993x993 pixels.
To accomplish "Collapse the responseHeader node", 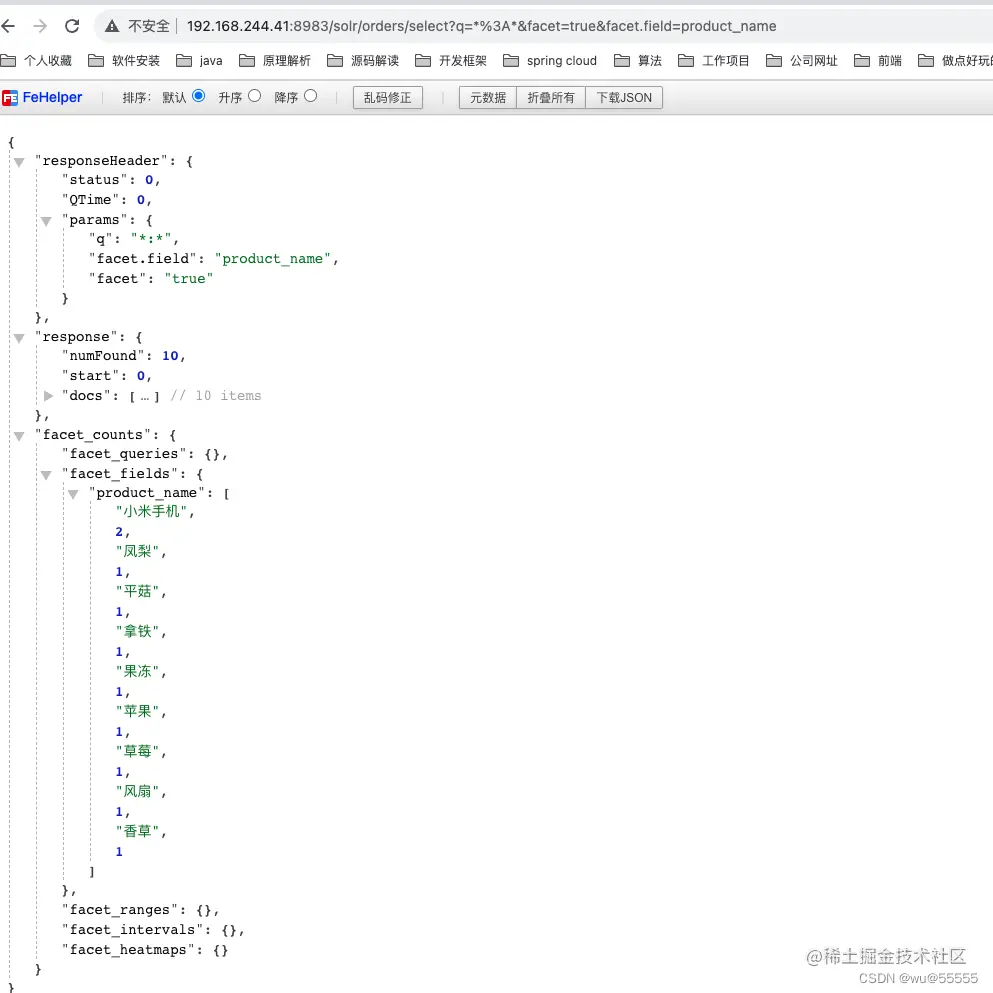I will [20, 162].
